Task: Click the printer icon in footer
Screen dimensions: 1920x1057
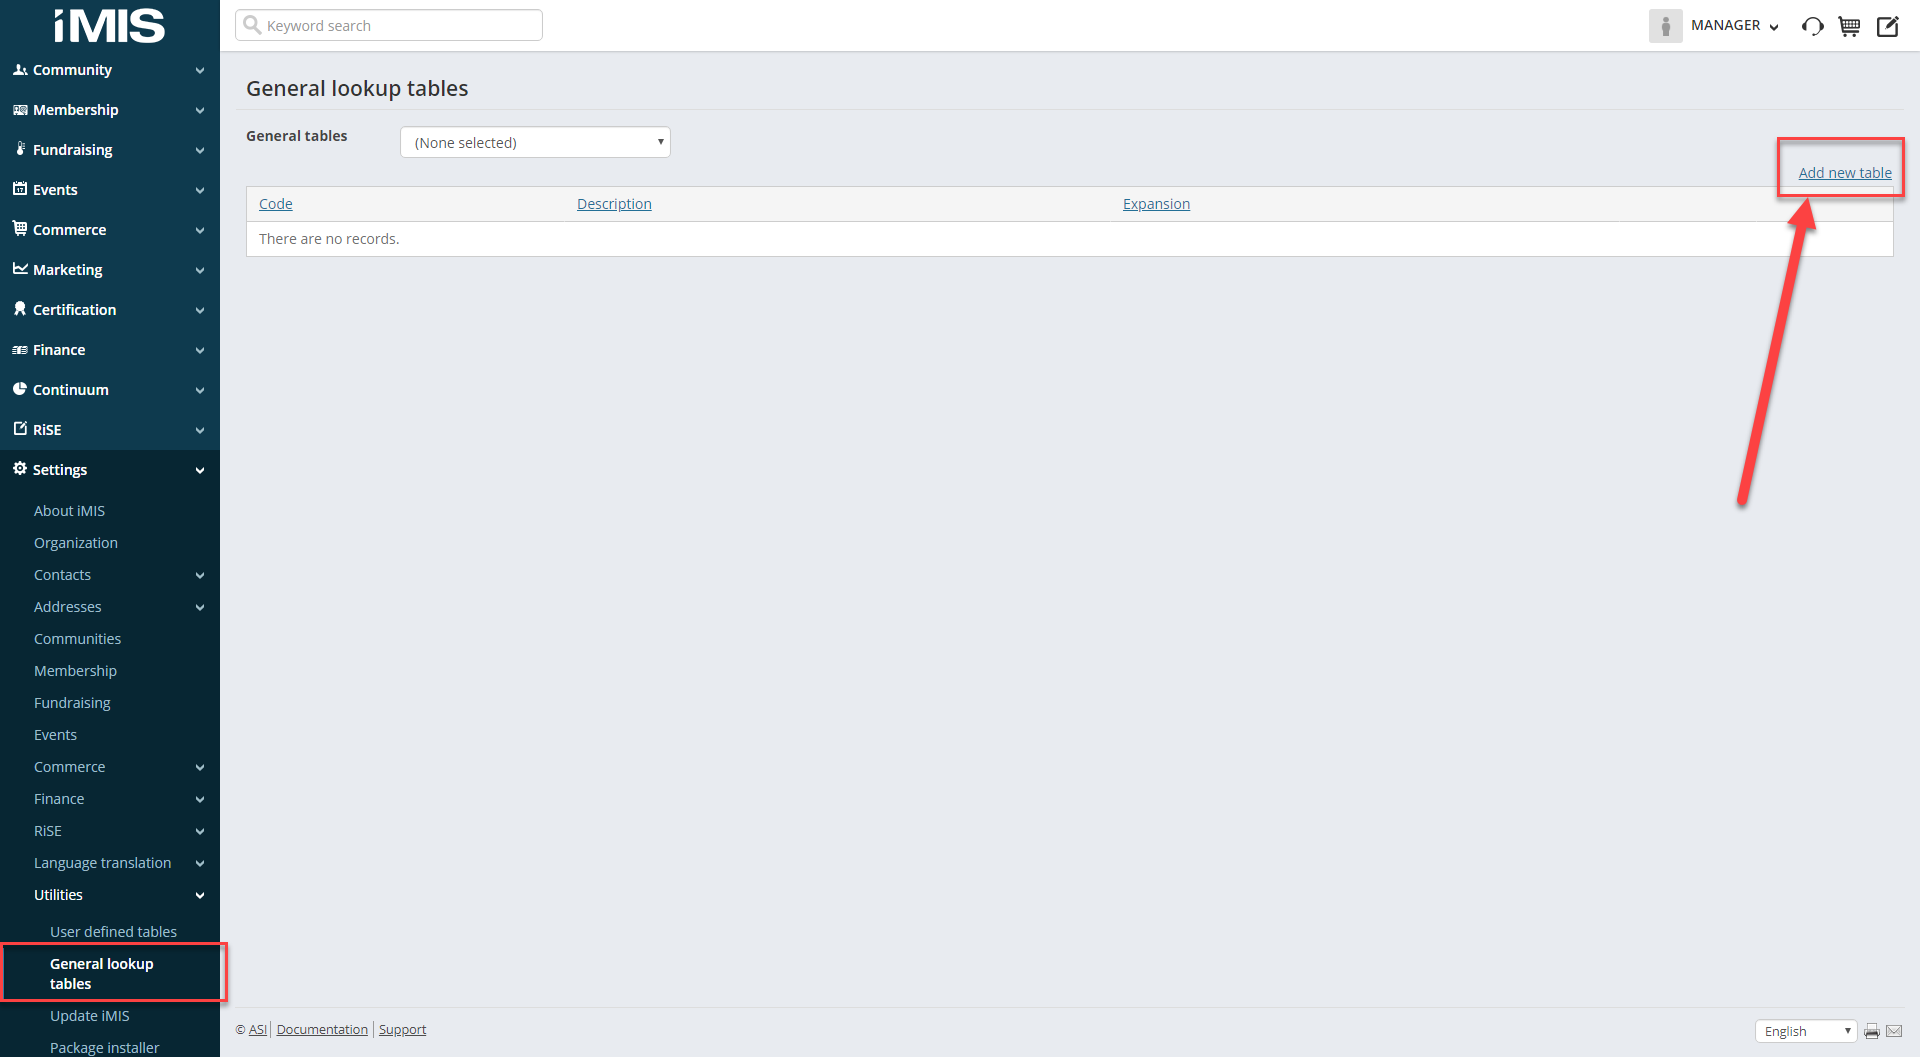Action: tap(1872, 1031)
